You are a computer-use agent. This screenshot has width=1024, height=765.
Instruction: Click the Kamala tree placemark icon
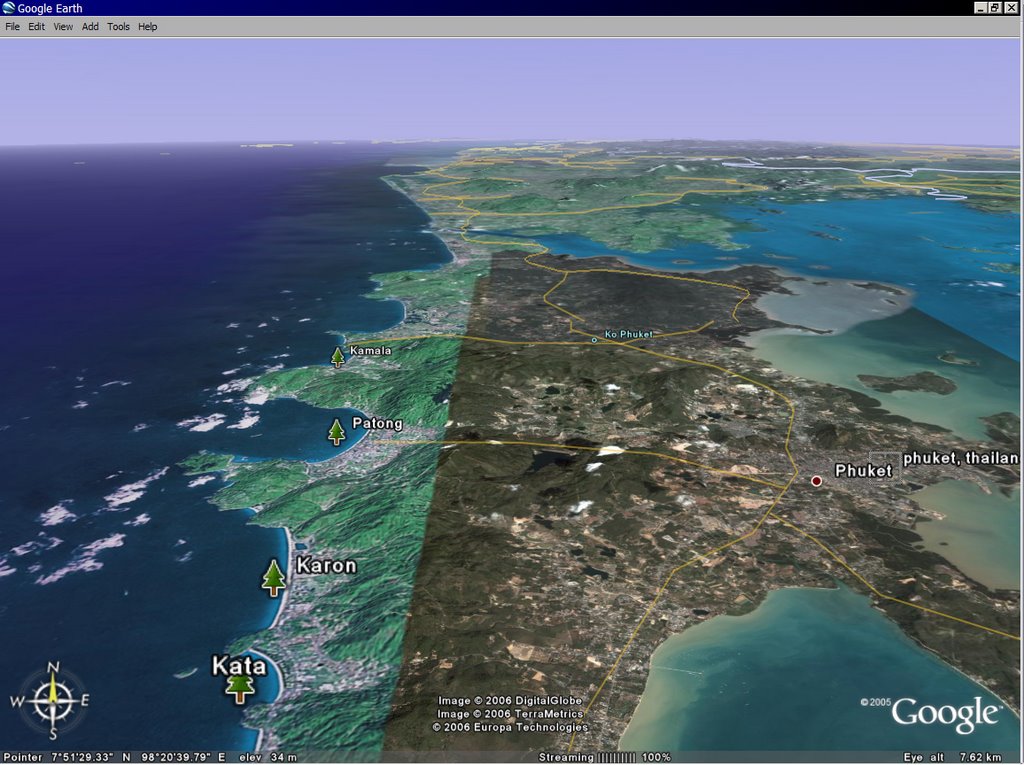(338, 357)
